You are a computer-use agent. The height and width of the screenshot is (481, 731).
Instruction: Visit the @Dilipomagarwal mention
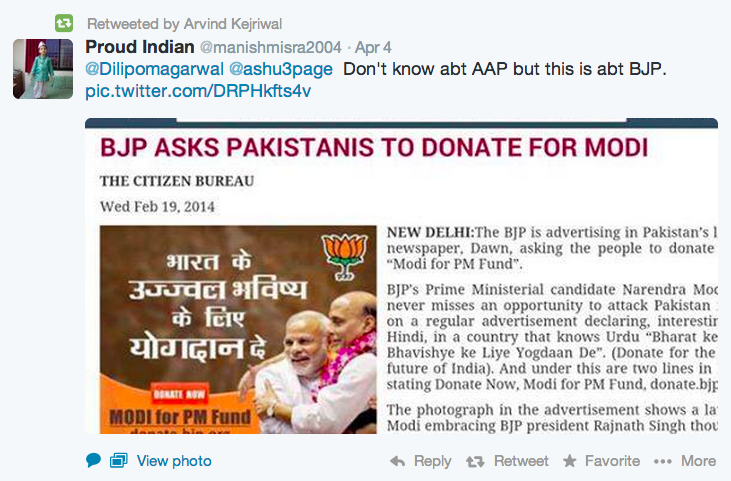point(155,69)
